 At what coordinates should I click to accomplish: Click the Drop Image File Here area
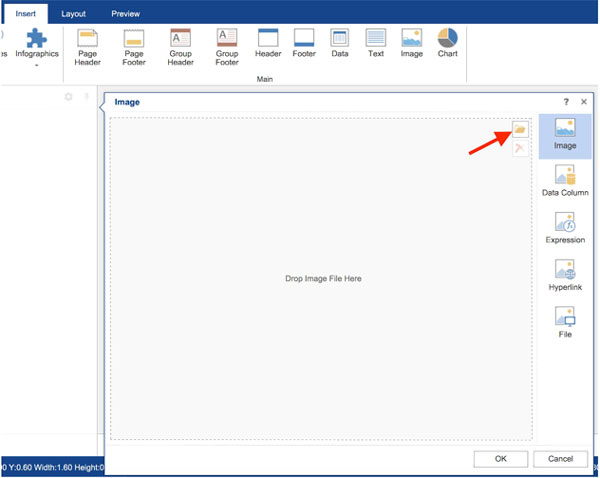pyautogui.click(x=321, y=279)
